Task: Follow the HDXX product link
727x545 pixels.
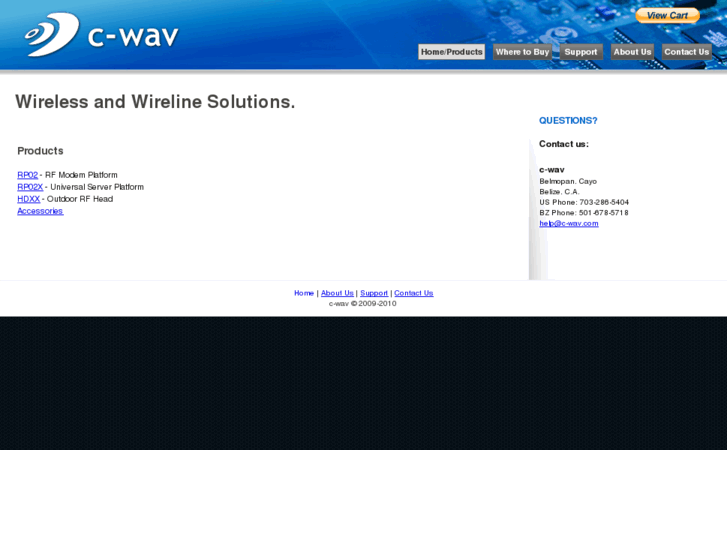Action: 29,199
